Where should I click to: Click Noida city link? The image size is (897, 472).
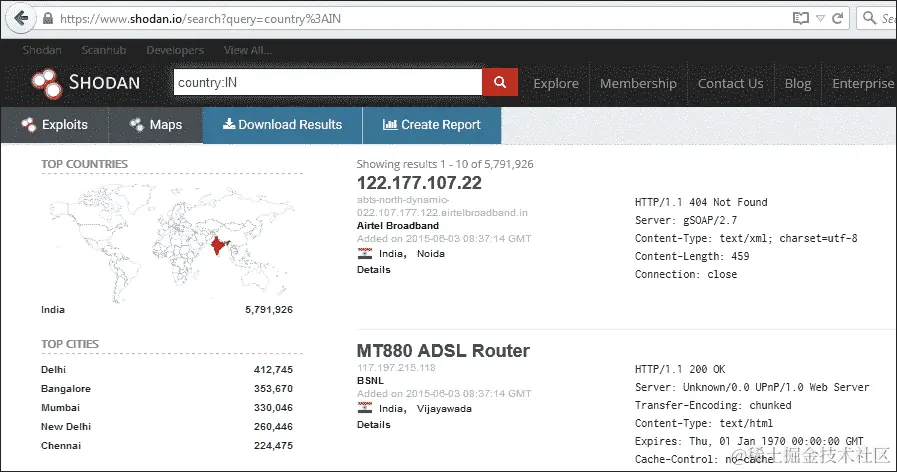pyautogui.click(x=431, y=253)
